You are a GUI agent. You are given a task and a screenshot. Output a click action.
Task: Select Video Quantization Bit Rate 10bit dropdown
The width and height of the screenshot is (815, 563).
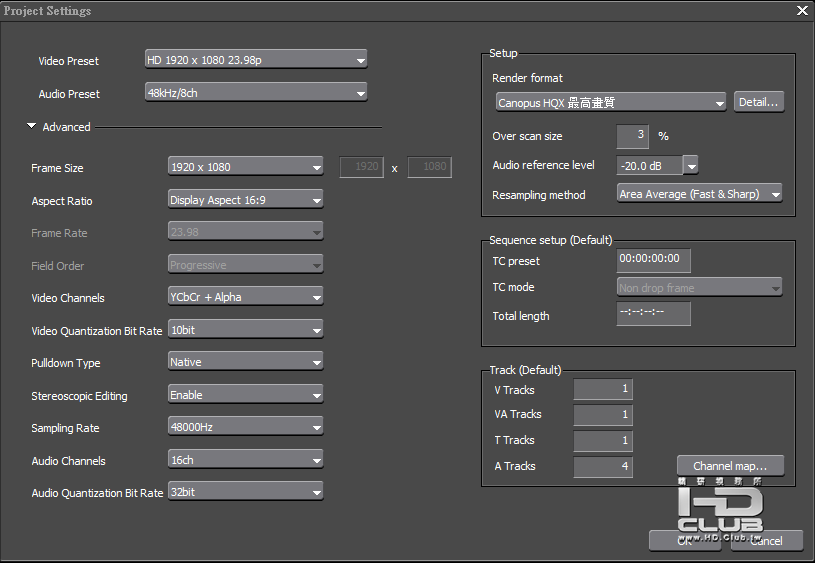(x=245, y=330)
